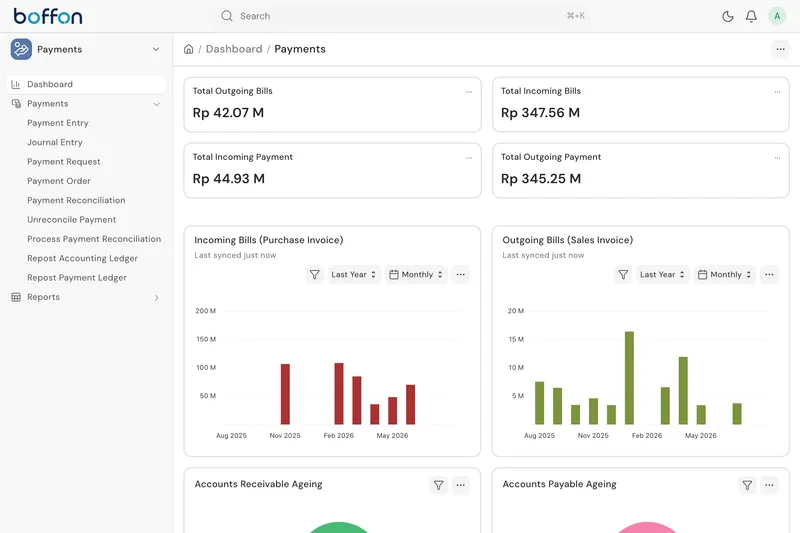Click the Dashboard chart icon in sidebar
This screenshot has height=533, width=800.
click(16, 84)
